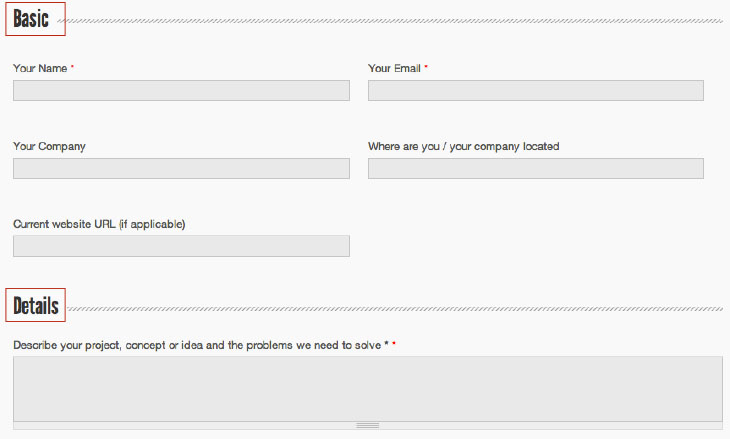Click the Basic section heading
Viewport: 730px width, 439px height.
32,19
